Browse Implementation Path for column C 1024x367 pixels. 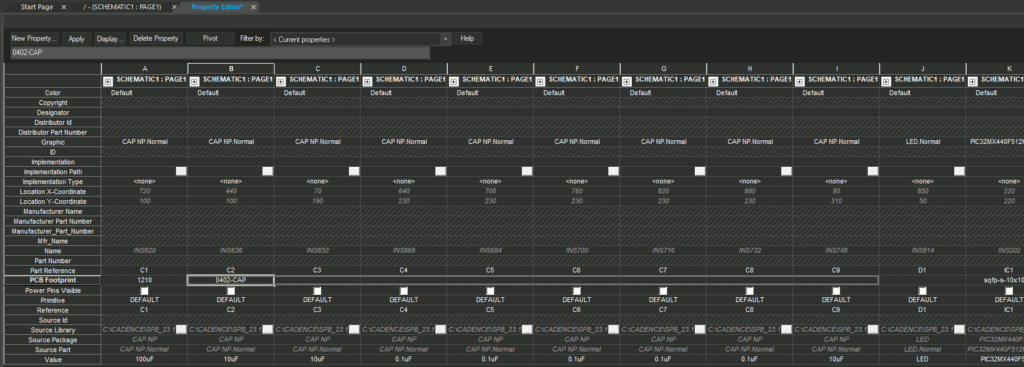(354, 171)
